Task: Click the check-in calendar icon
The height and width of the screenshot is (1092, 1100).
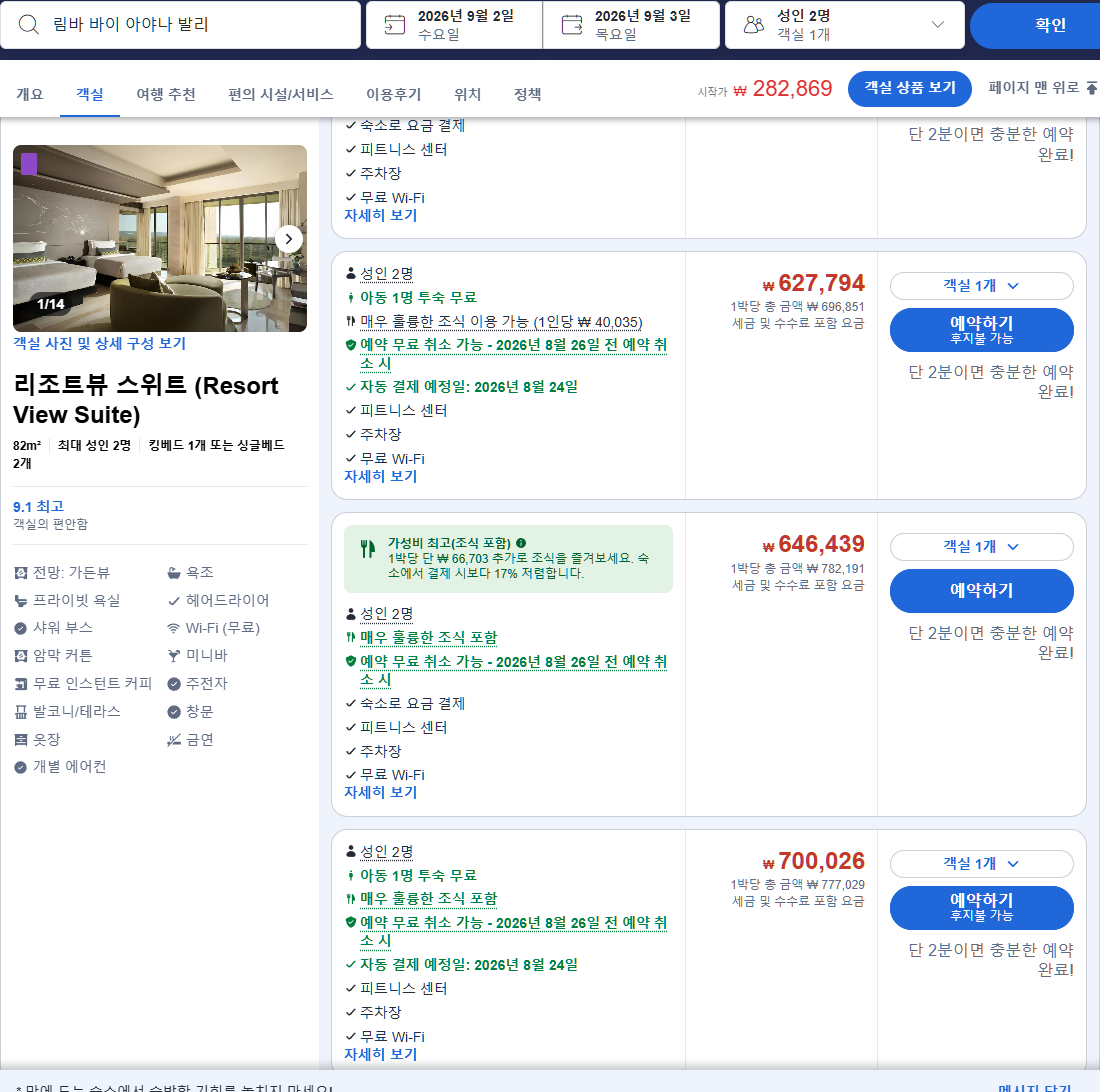Action: tap(394, 25)
